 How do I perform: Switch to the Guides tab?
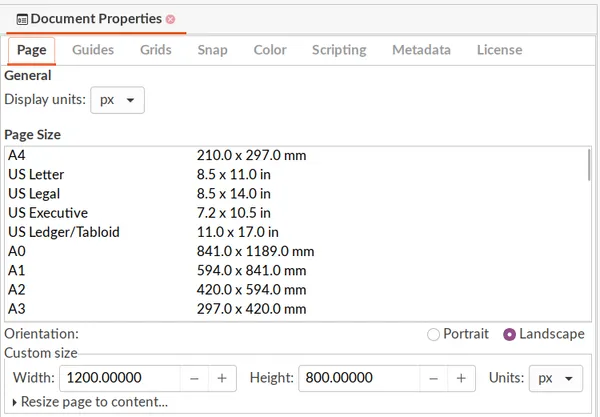(93, 50)
